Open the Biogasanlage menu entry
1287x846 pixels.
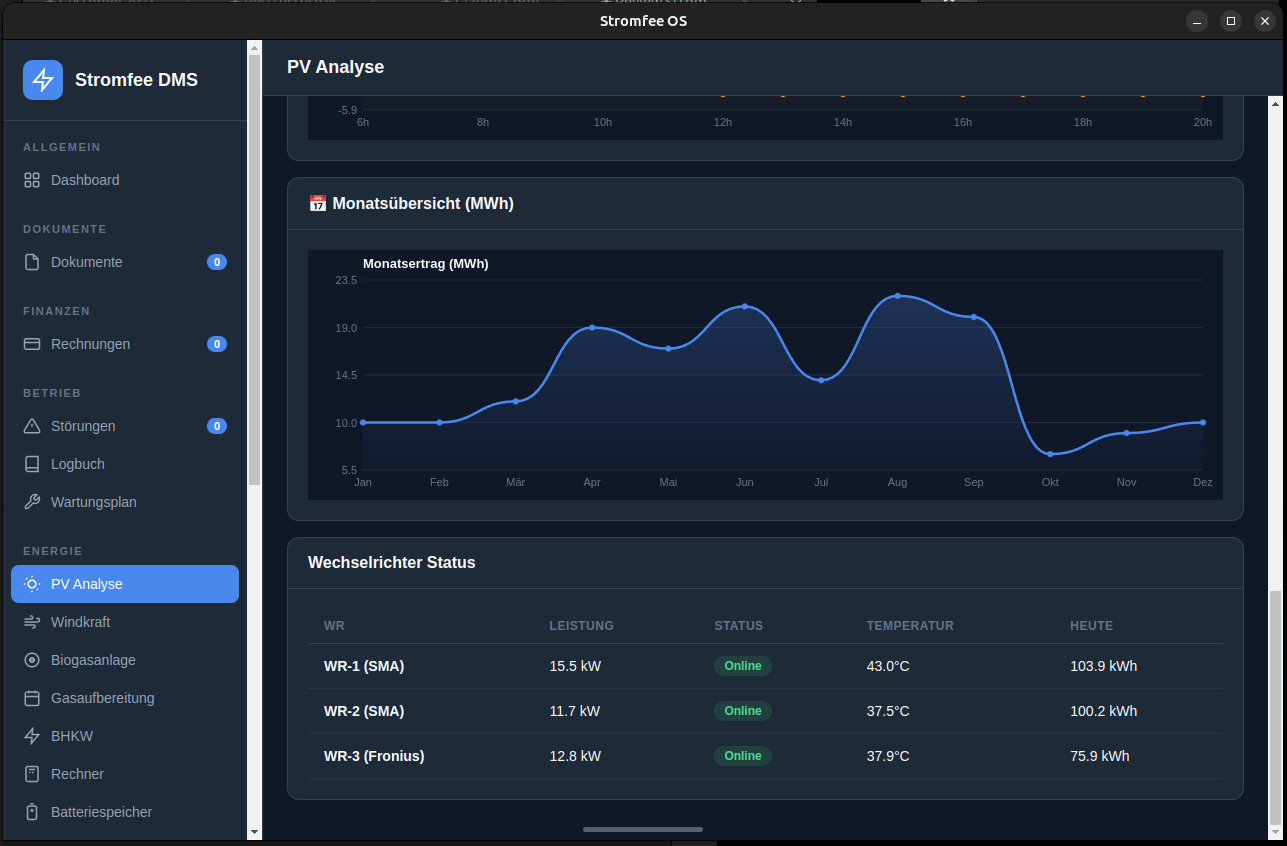pos(93,660)
